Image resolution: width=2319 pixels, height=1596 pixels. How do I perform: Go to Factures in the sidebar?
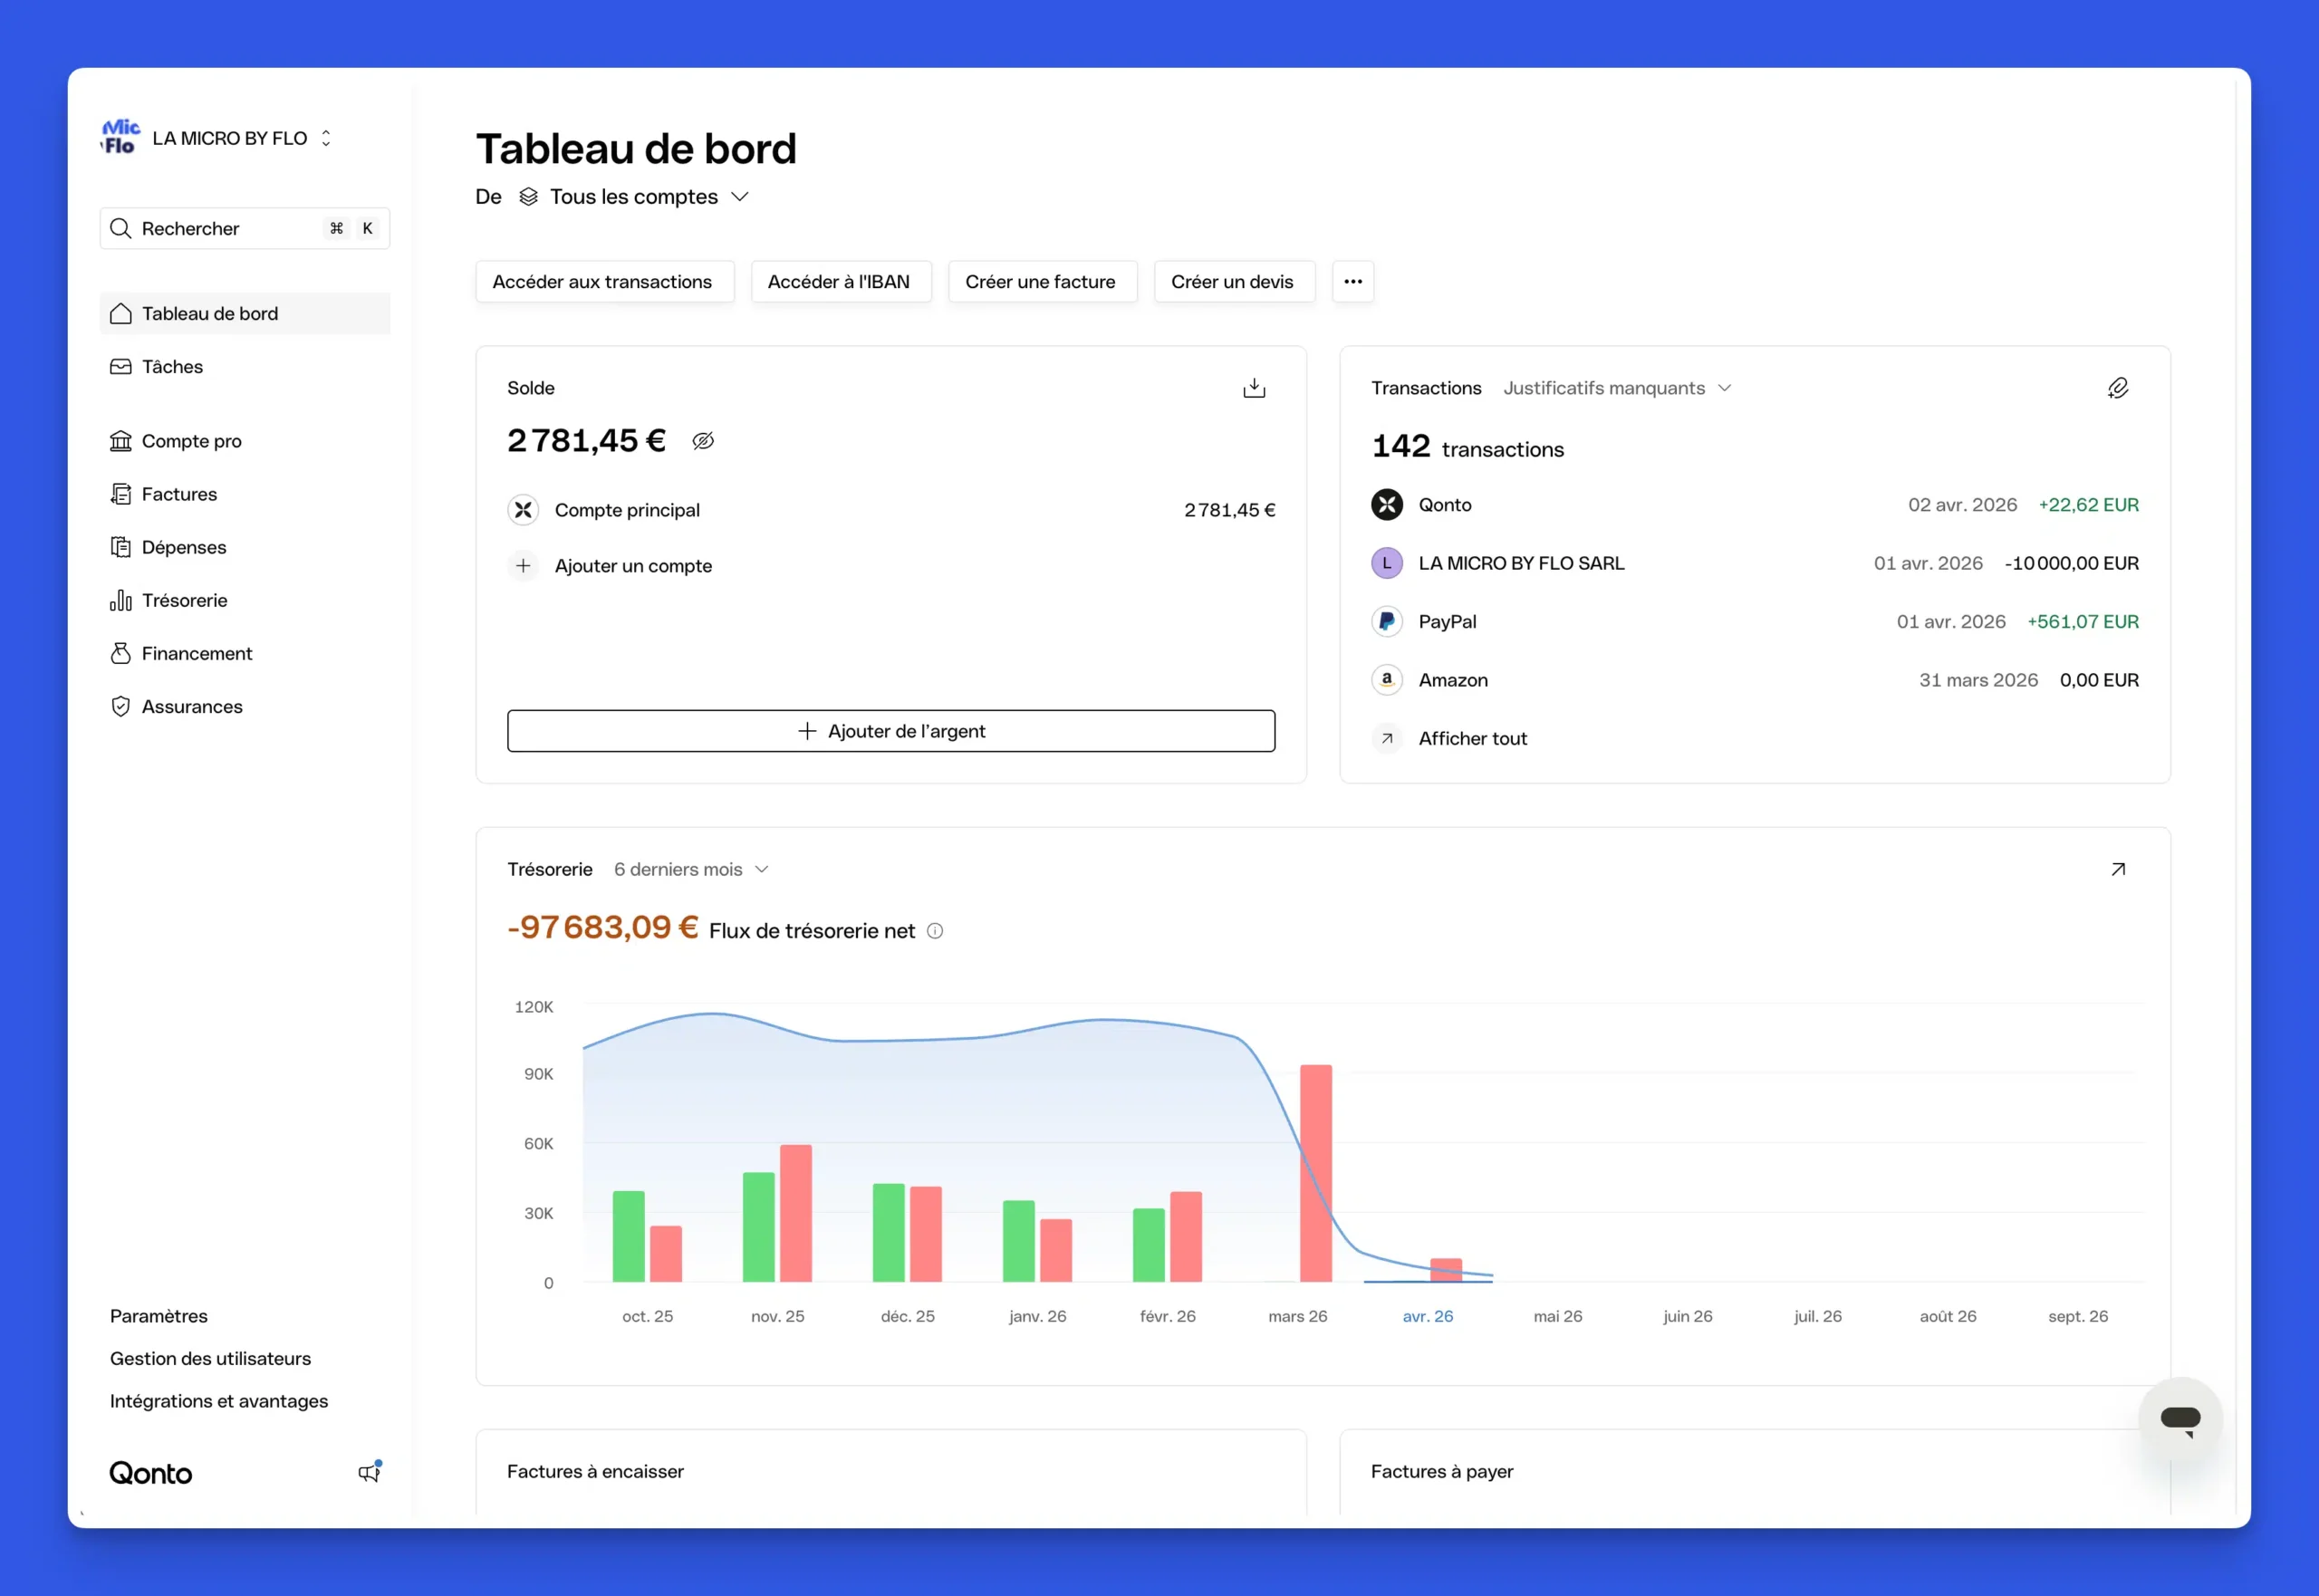click(x=179, y=494)
